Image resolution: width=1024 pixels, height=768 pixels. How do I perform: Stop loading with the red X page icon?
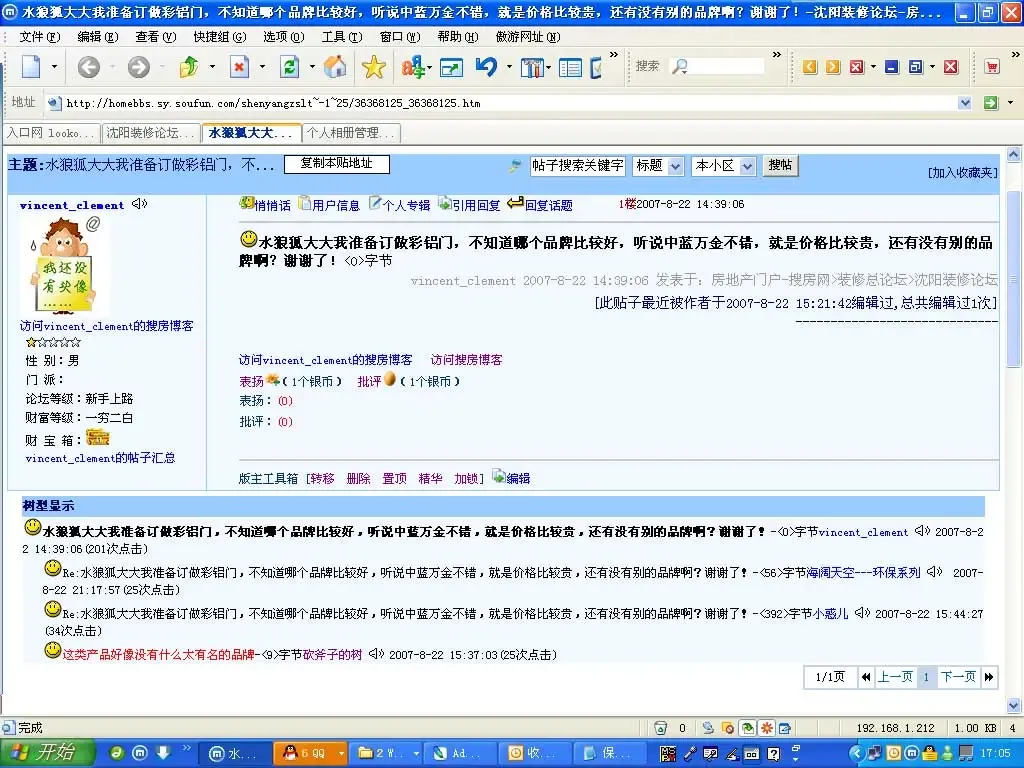pyautogui.click(x=240, y=67)
